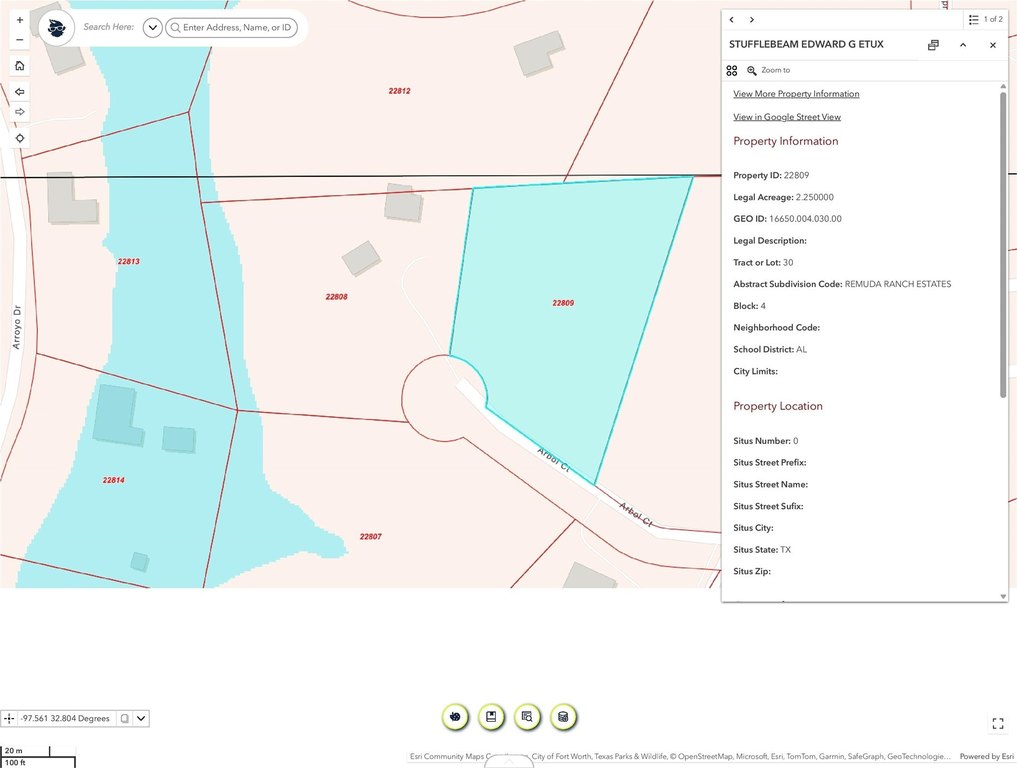Zoom in on the map
This screenshot has height=768, width=1017.
[19, 20]
